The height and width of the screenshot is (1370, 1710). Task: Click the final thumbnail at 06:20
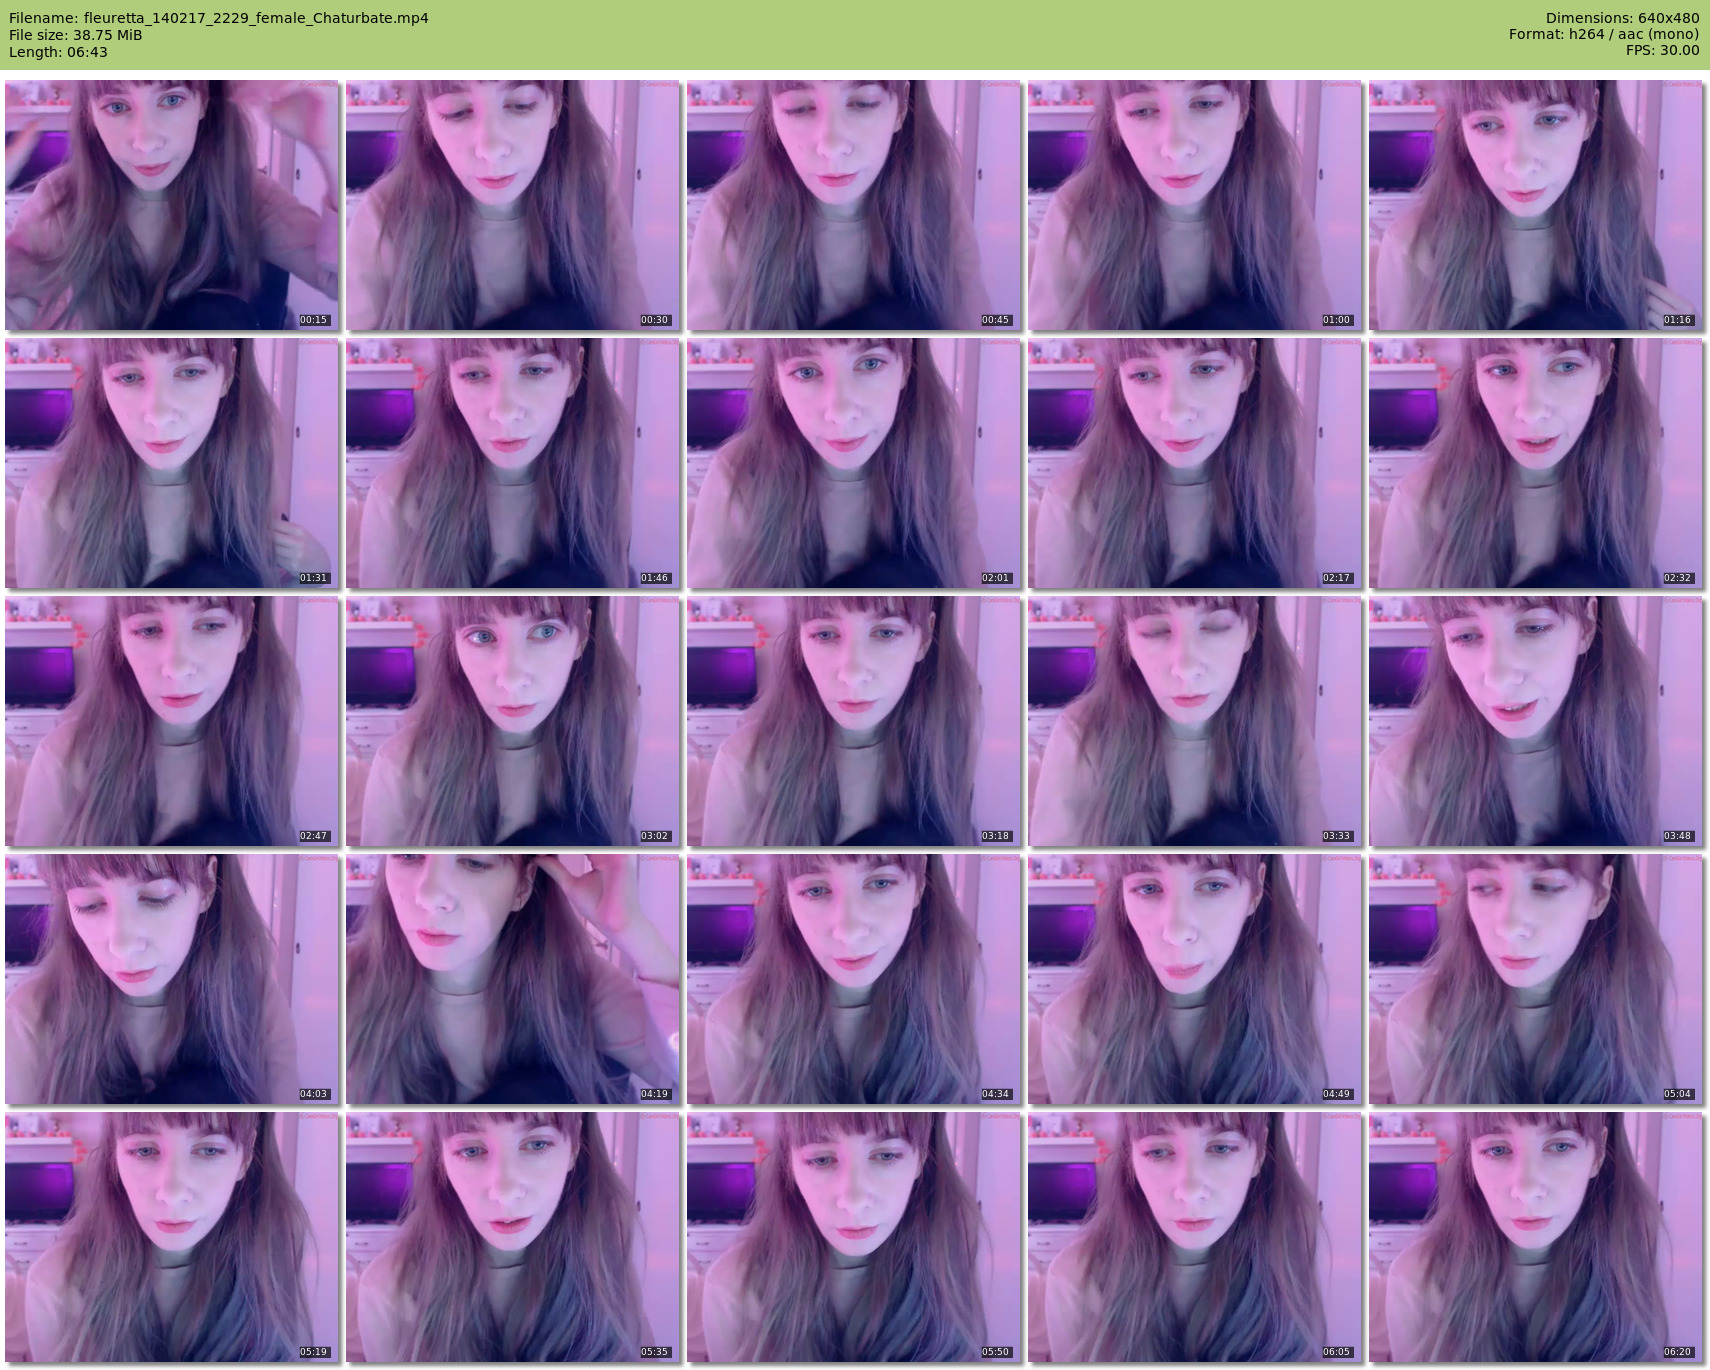coord(1536,1237)
